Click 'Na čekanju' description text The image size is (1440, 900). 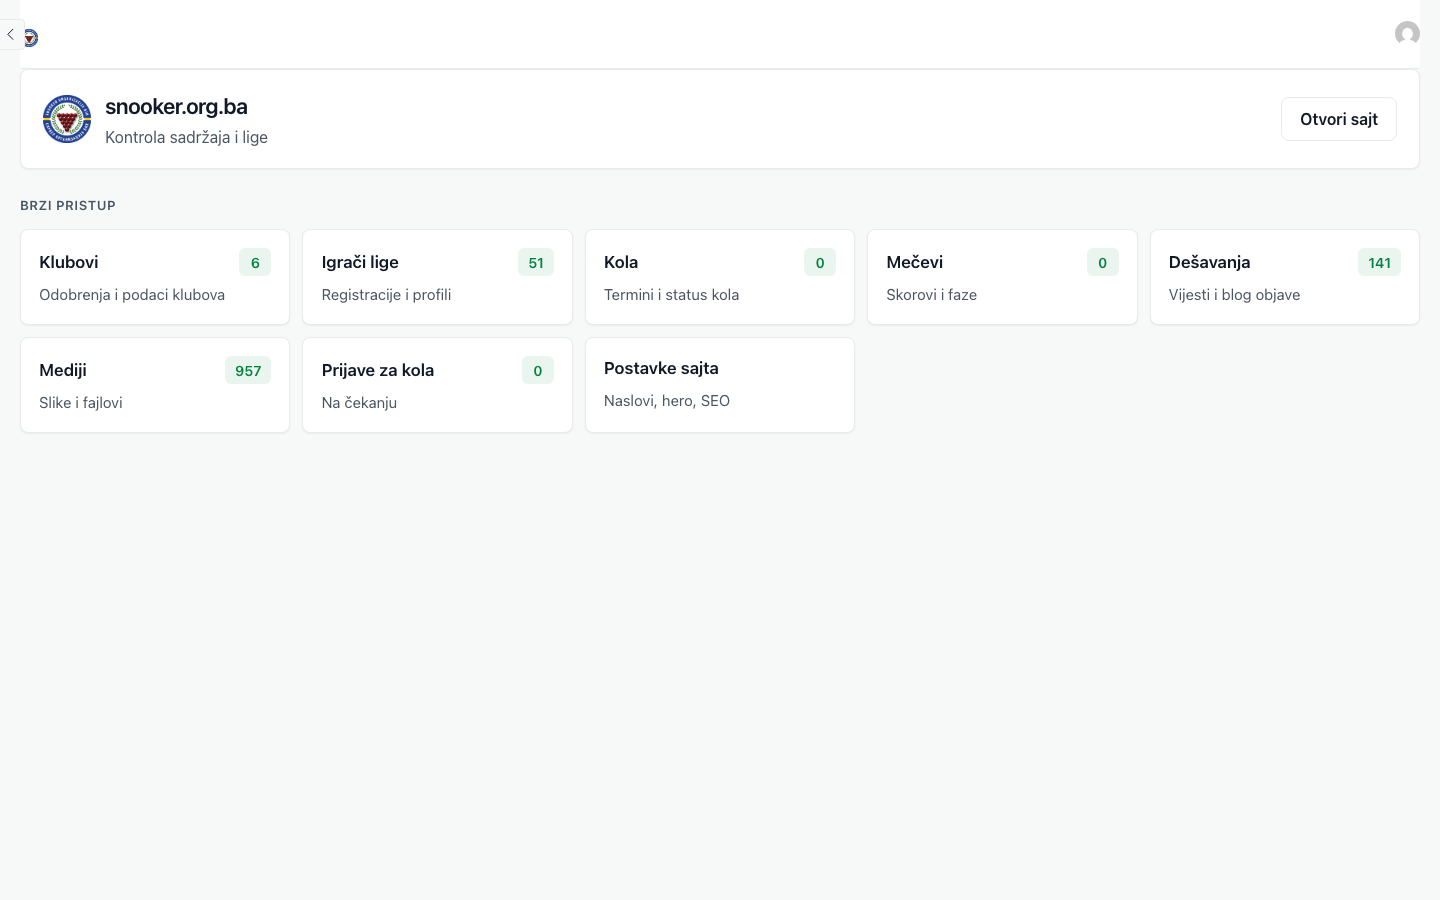(x=359, y=403)
